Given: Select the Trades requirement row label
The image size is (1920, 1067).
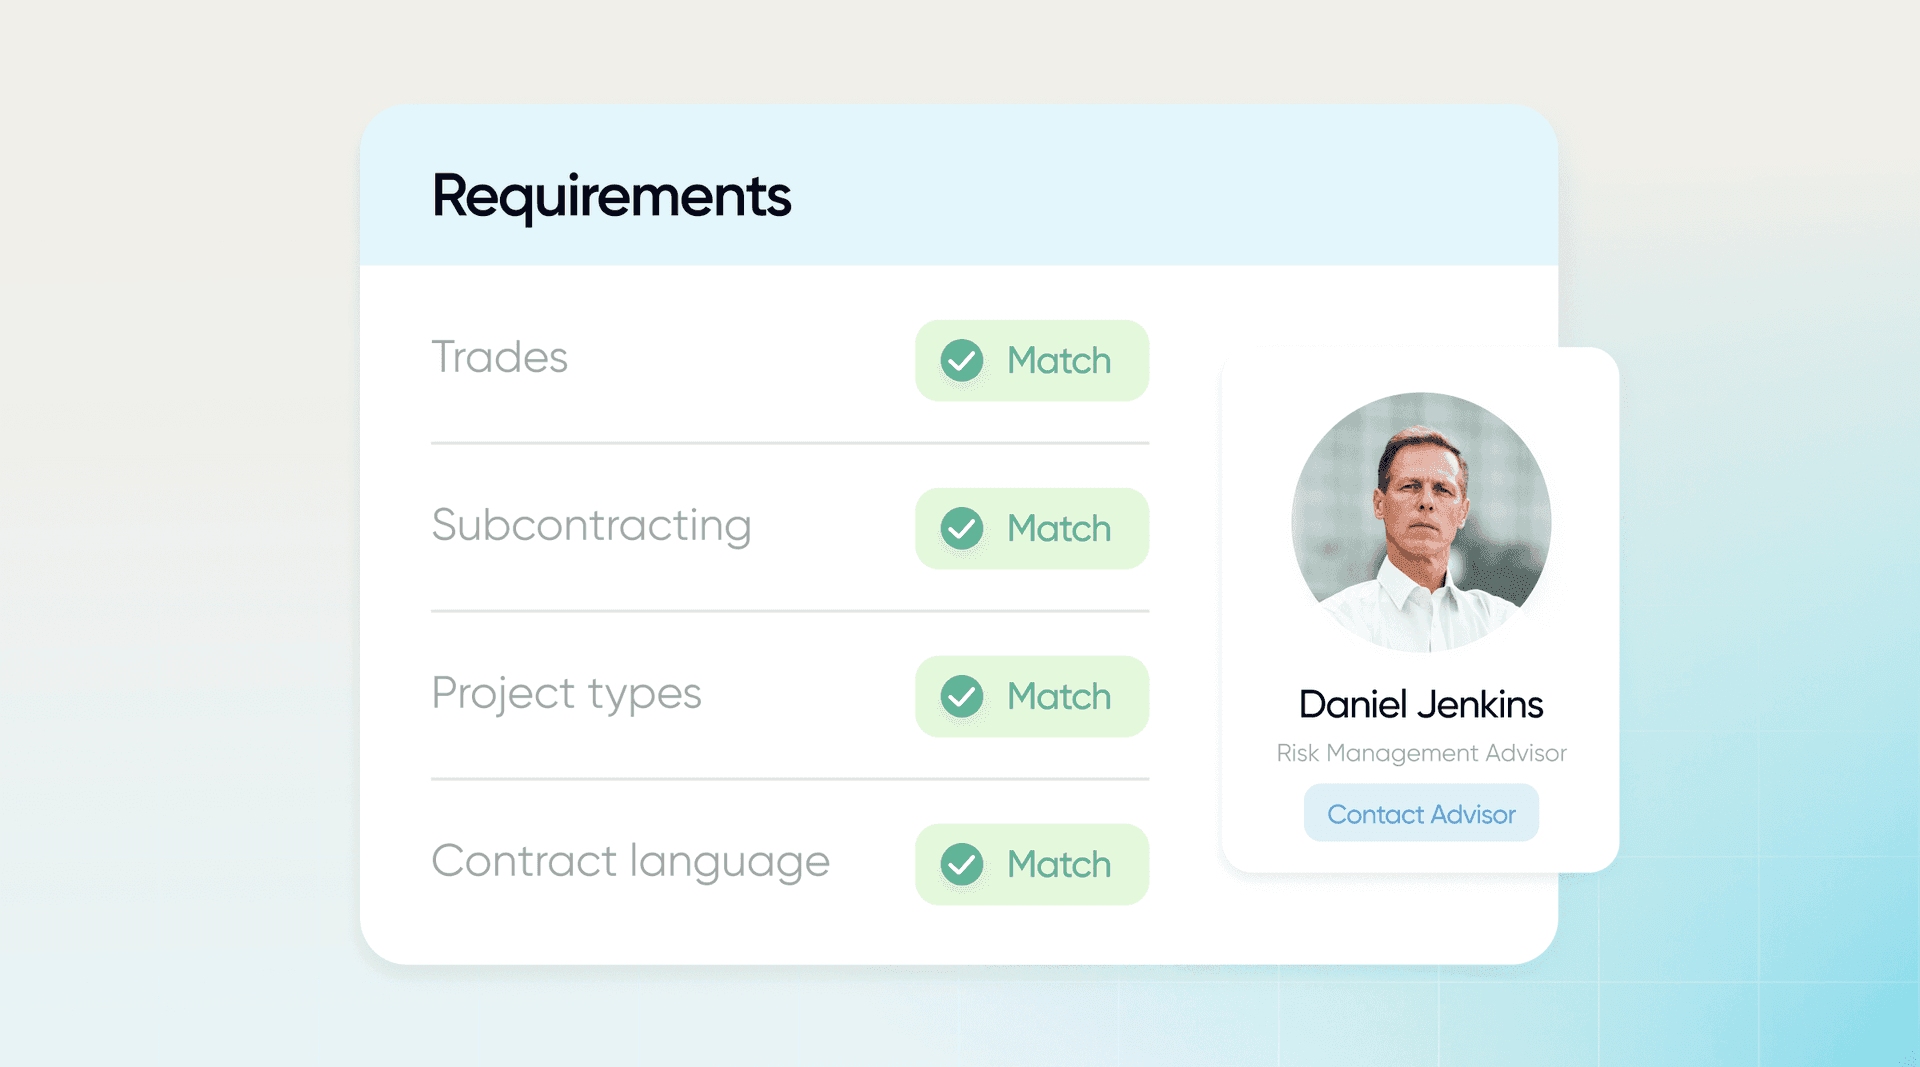Looking at the screenshot, I should tap(499, 358).
